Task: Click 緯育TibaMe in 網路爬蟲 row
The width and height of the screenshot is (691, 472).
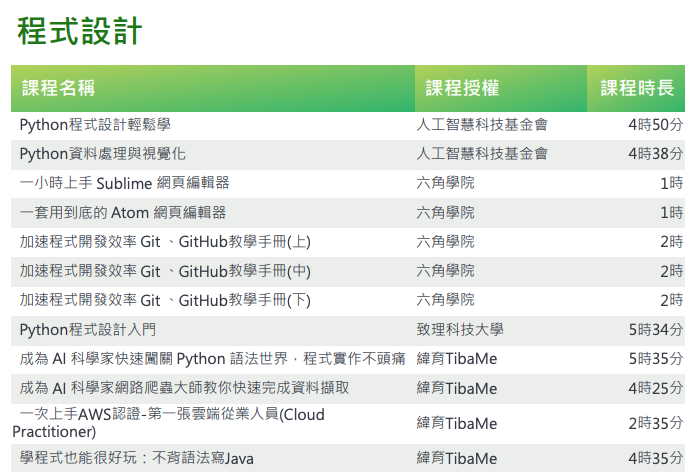Action: (x=457, y=388)
